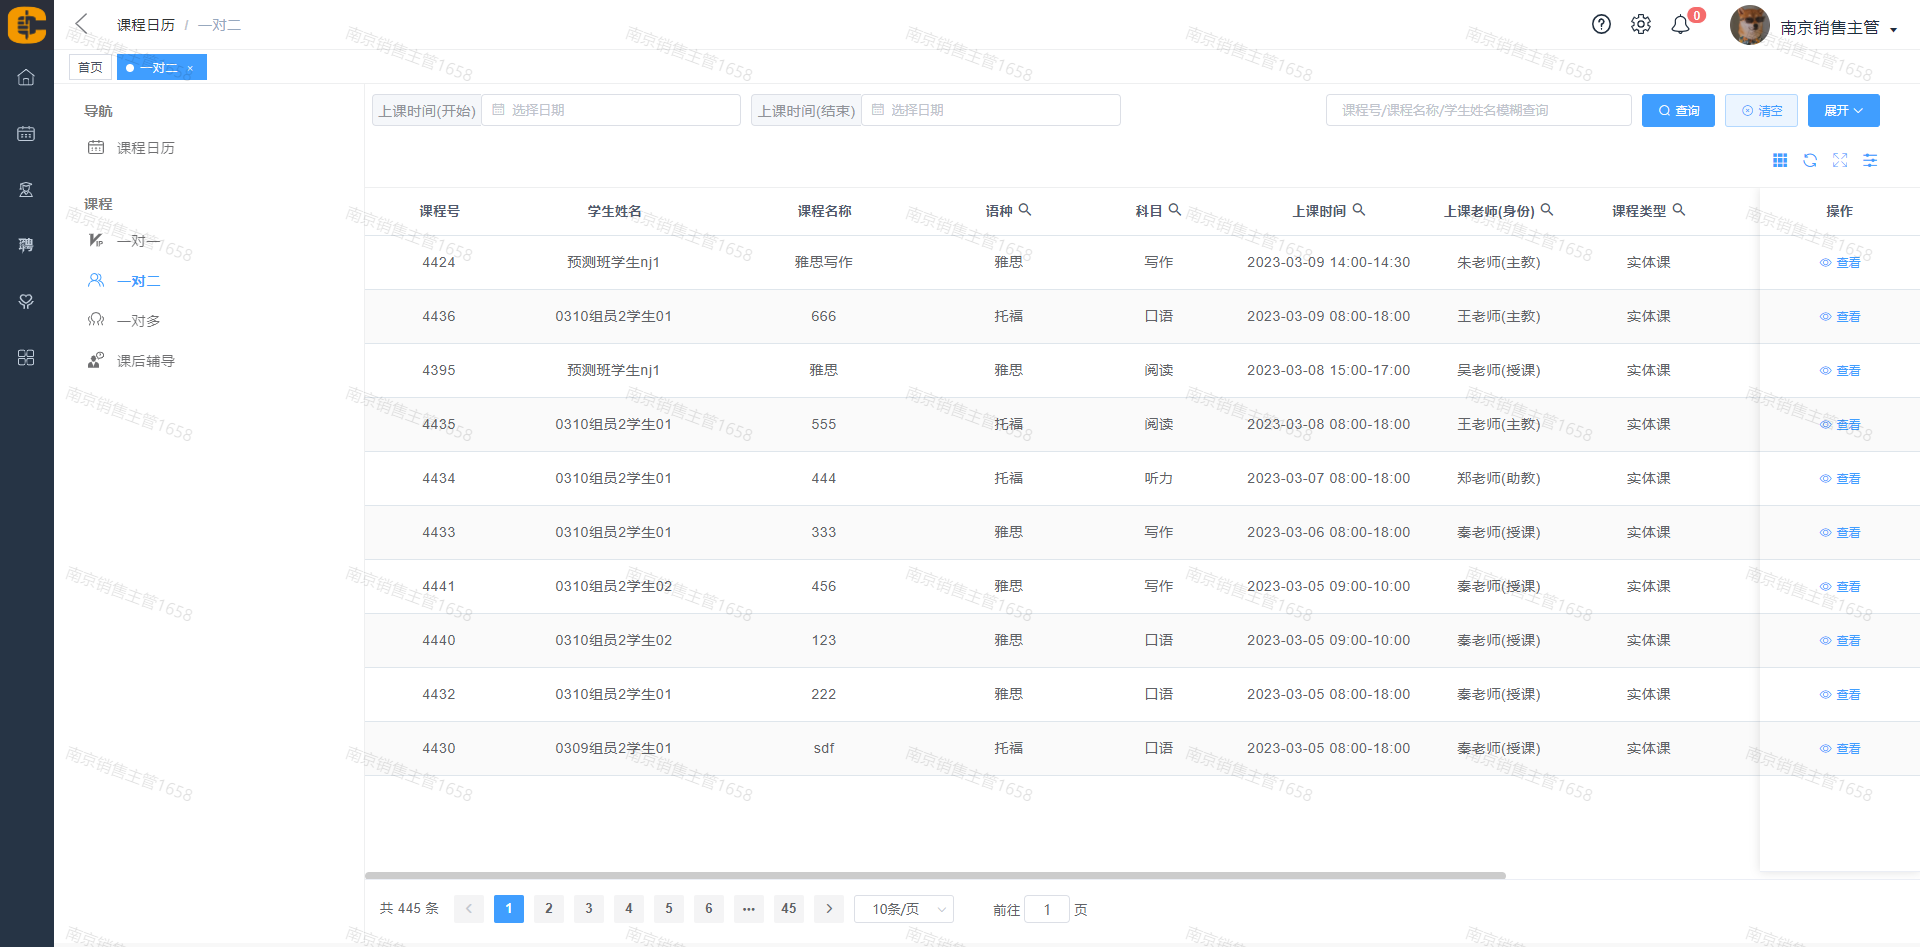Viewport: 1920px width, 947px height.
Task: Click the home icon in the left sidebar
Action: [x=26, y=77]
